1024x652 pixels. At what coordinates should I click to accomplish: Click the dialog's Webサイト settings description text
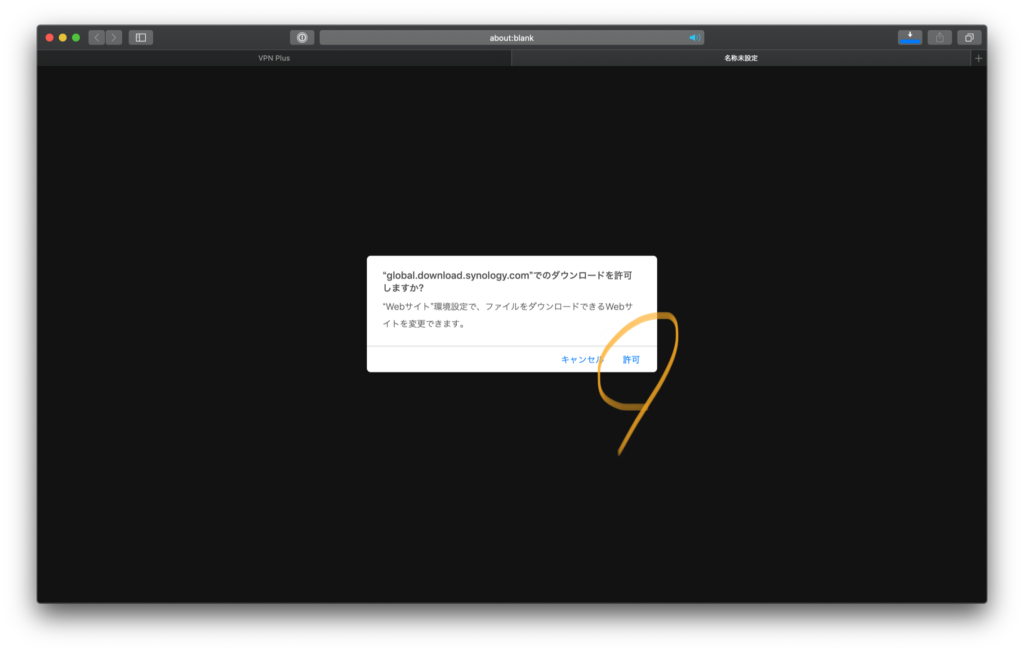coord(510,315)
